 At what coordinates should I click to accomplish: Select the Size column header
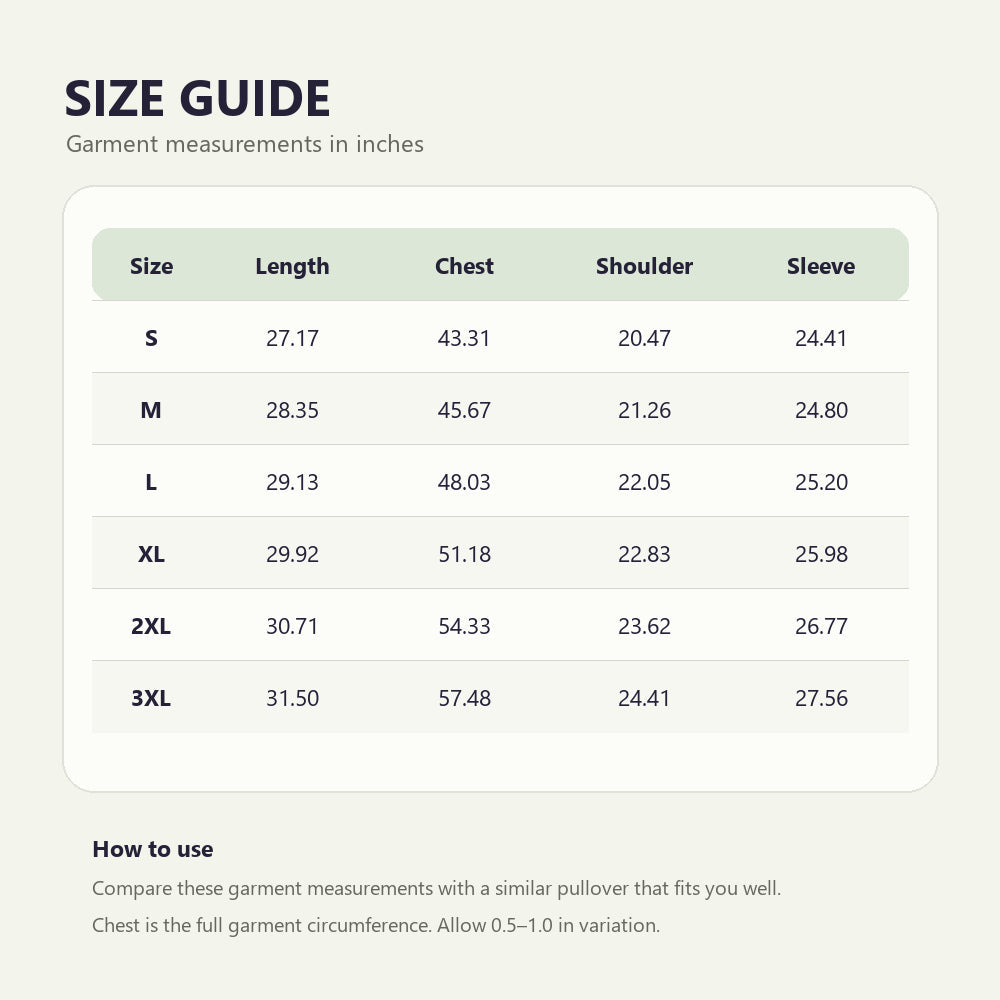click(x=151, y=266)
